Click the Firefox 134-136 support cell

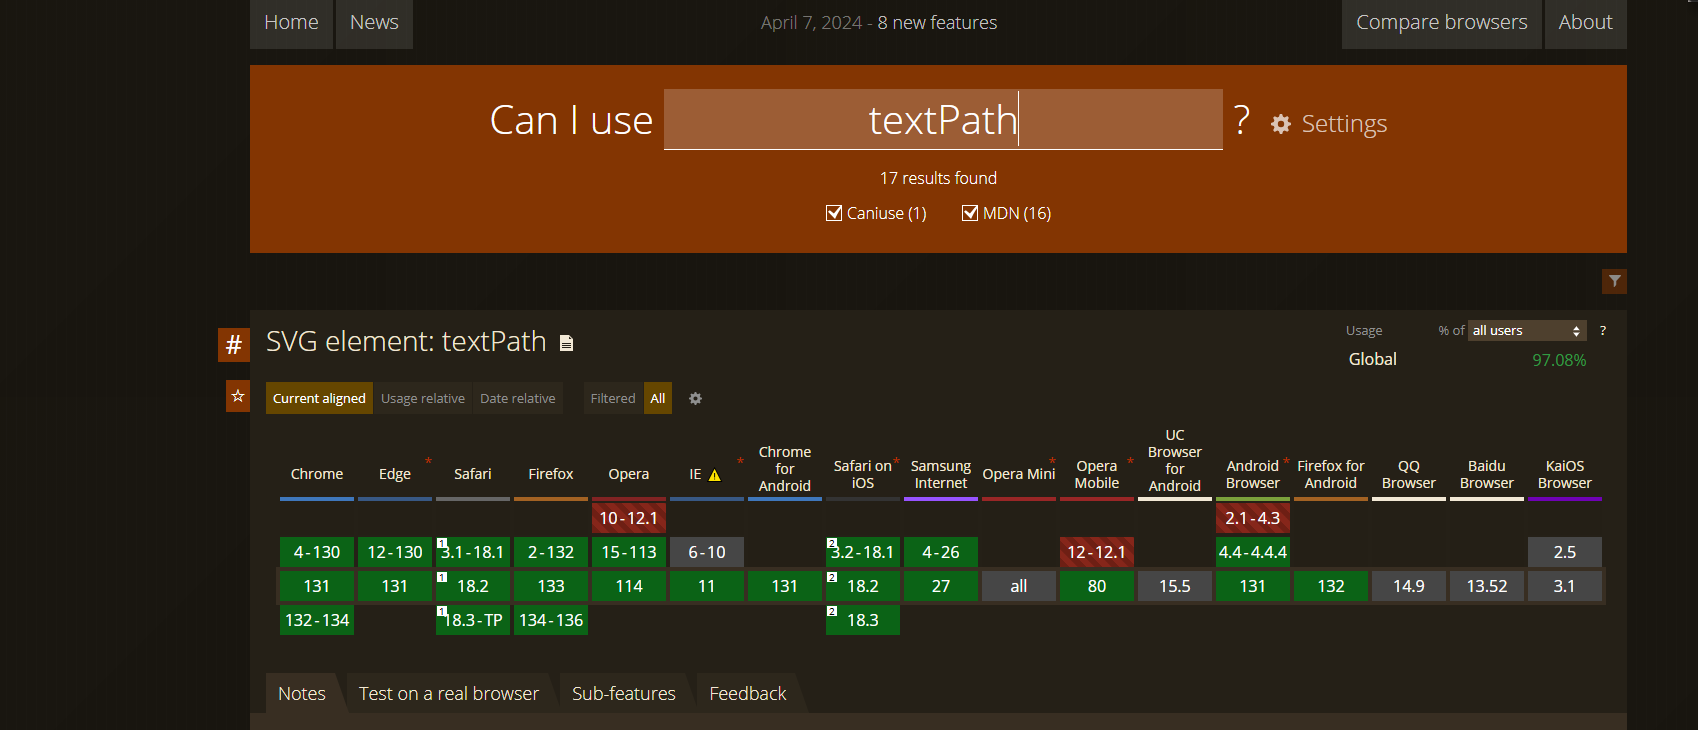coord(551,620)
